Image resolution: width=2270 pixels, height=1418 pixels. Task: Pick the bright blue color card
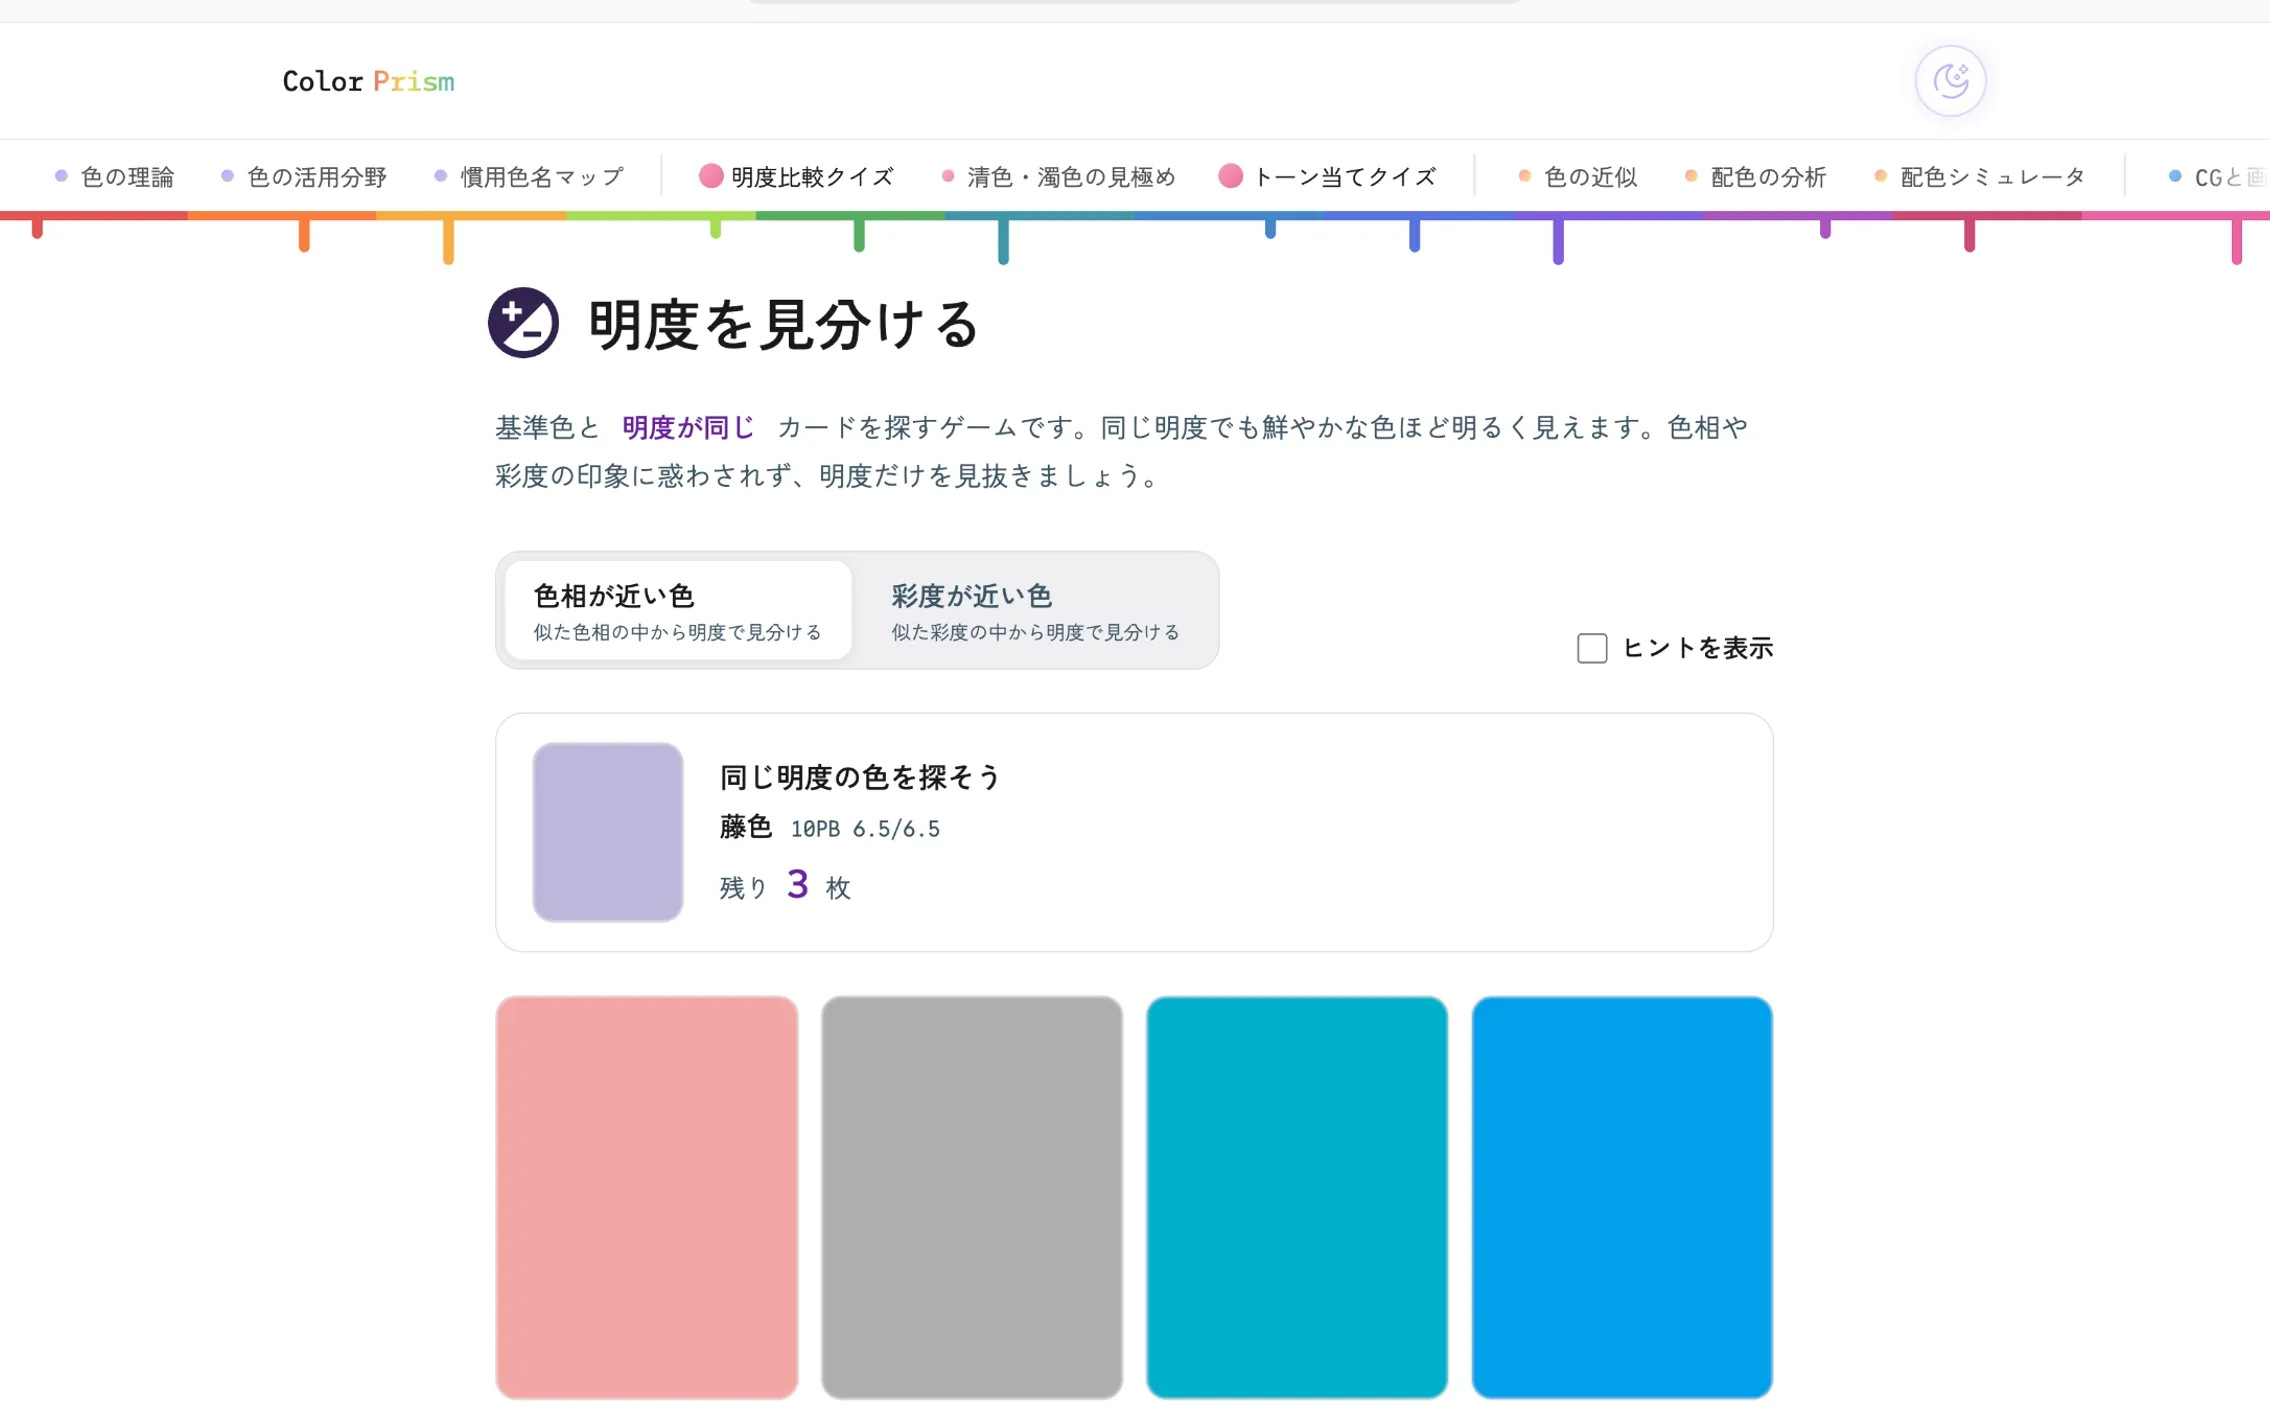(x=1622, y=1197)
